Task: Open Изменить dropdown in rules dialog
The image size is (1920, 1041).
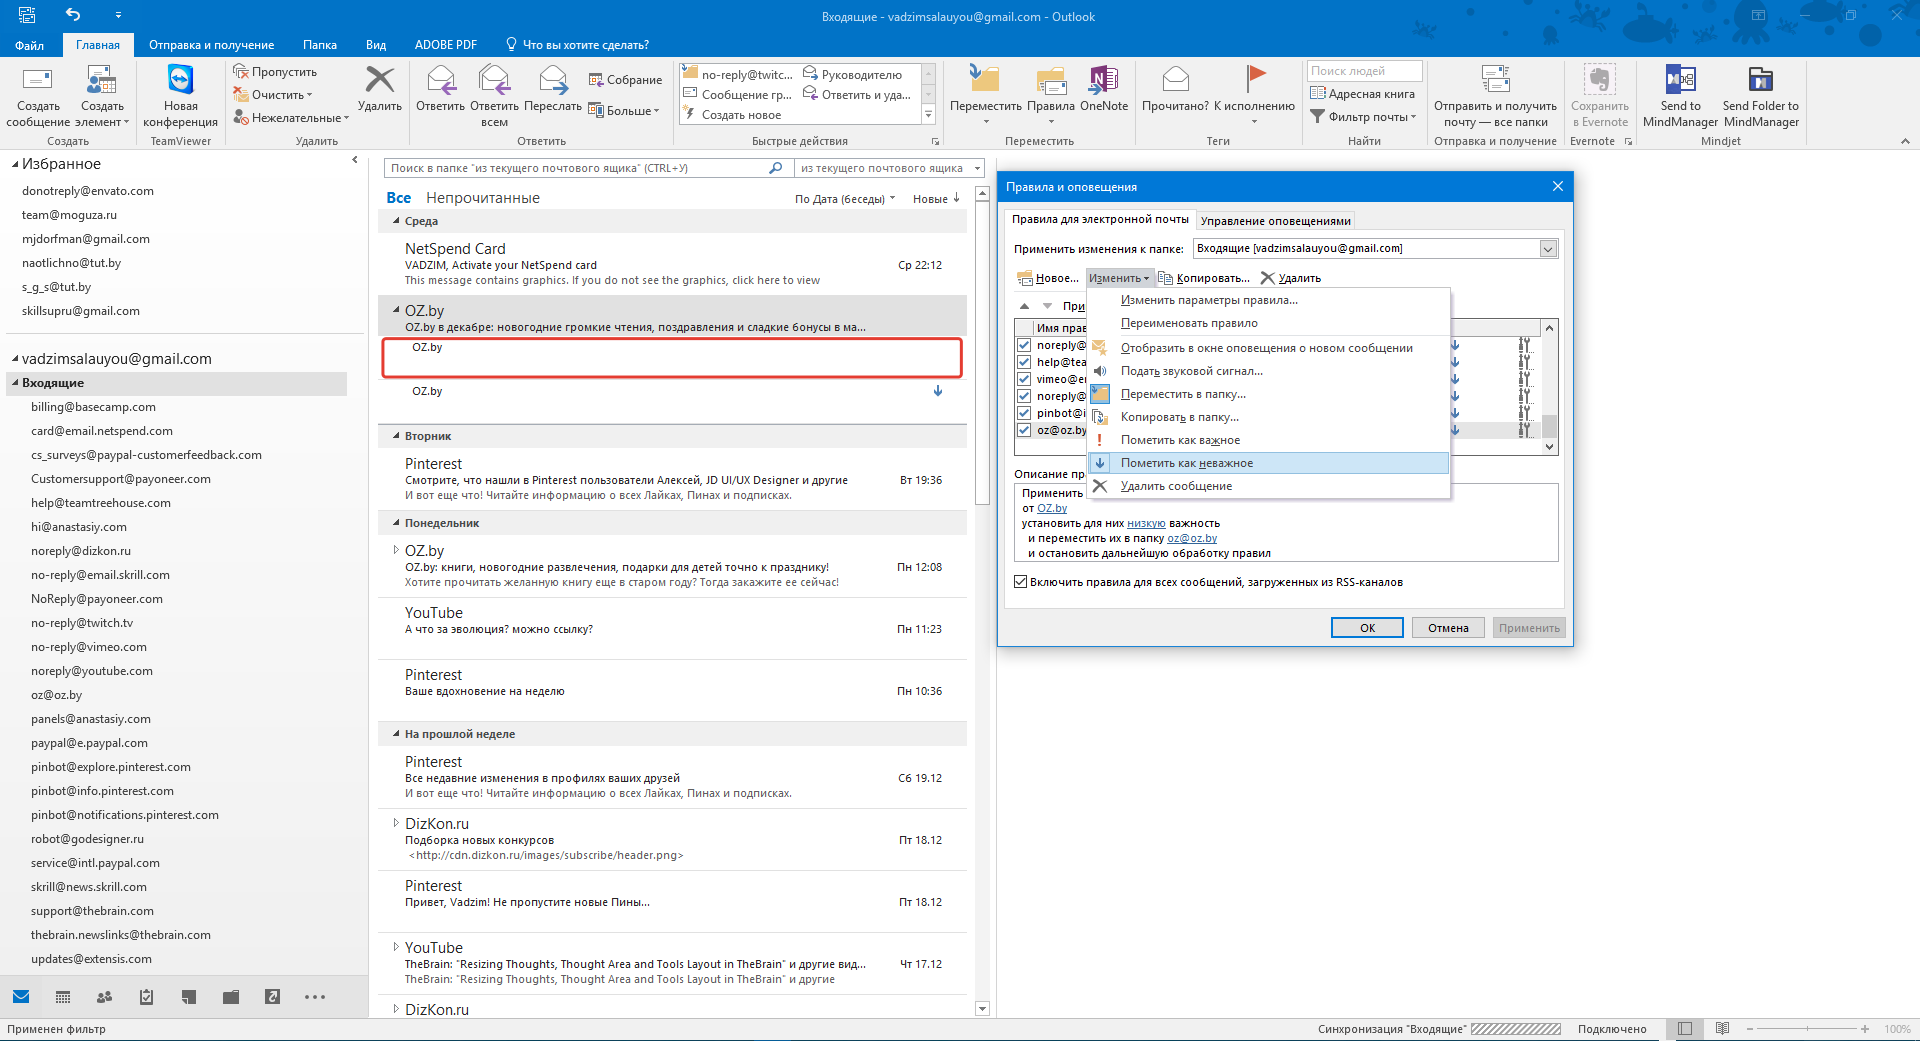Action: pyautogui.click(x=1119, y=278)
